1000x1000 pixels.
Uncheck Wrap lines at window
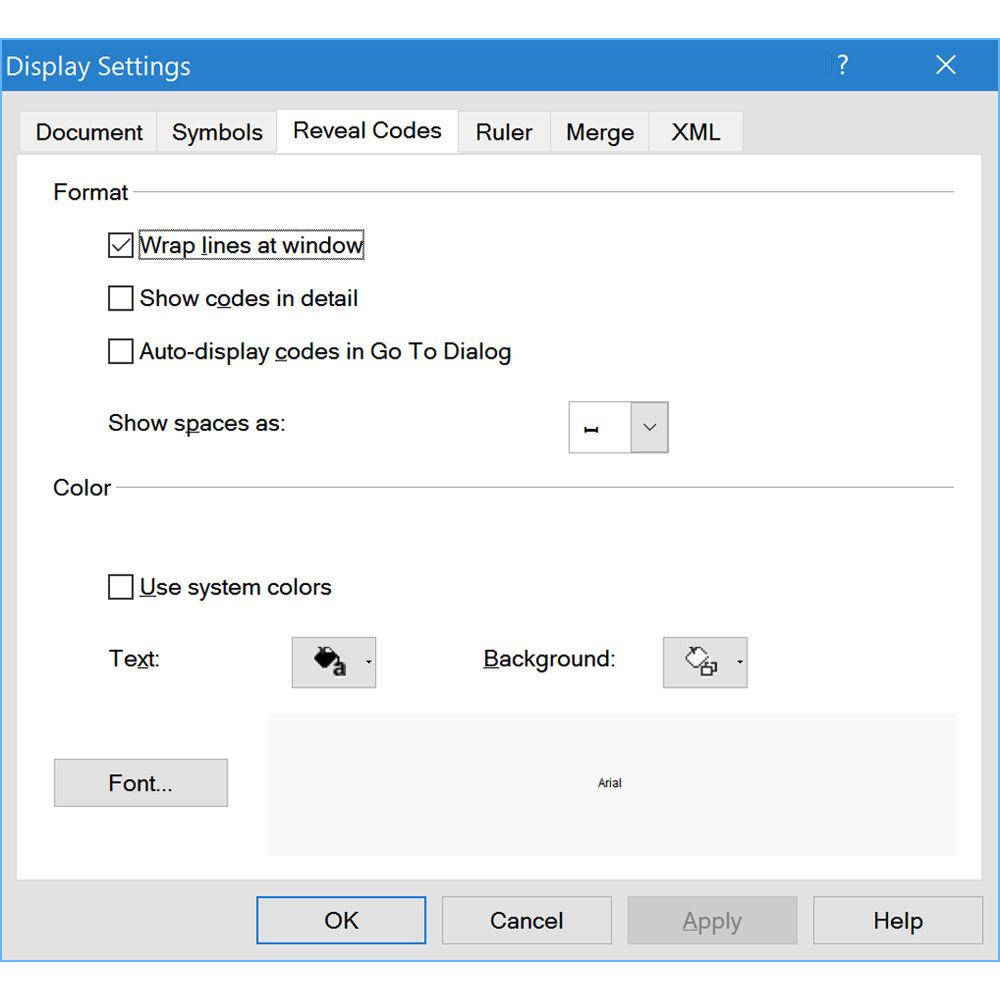click(x=121, y=245)
